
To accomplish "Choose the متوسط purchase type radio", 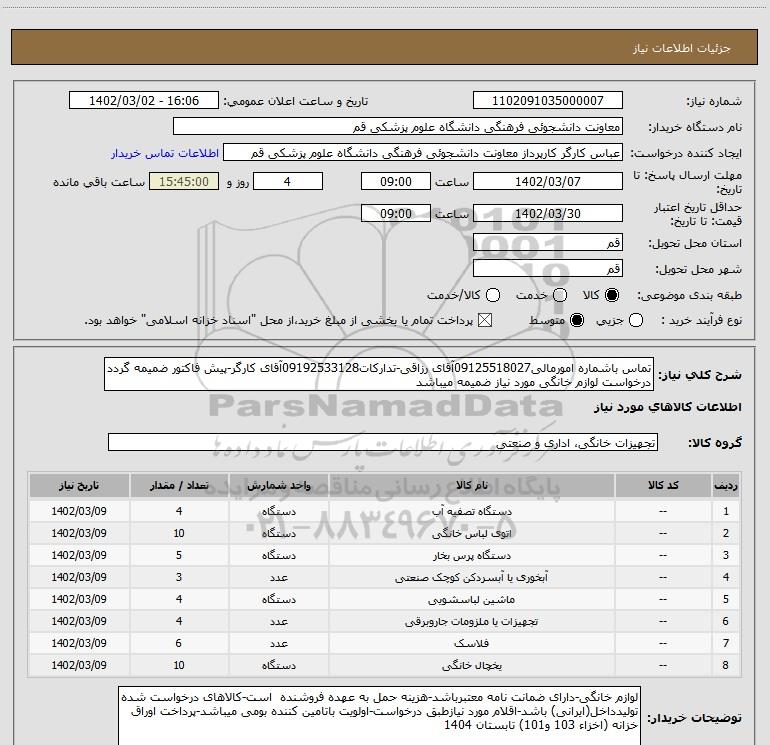I will (x=577, y=321).
